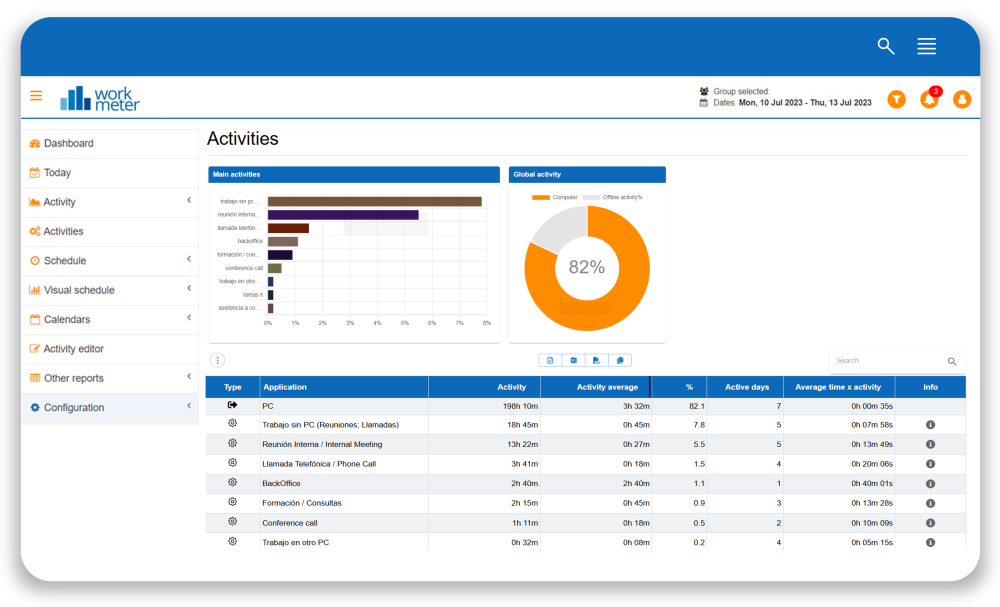This screenshot has width=1000, height=607.
Task: Copy table data to clipboard icon
Action: pyautogui.click(x=620, y=360)
